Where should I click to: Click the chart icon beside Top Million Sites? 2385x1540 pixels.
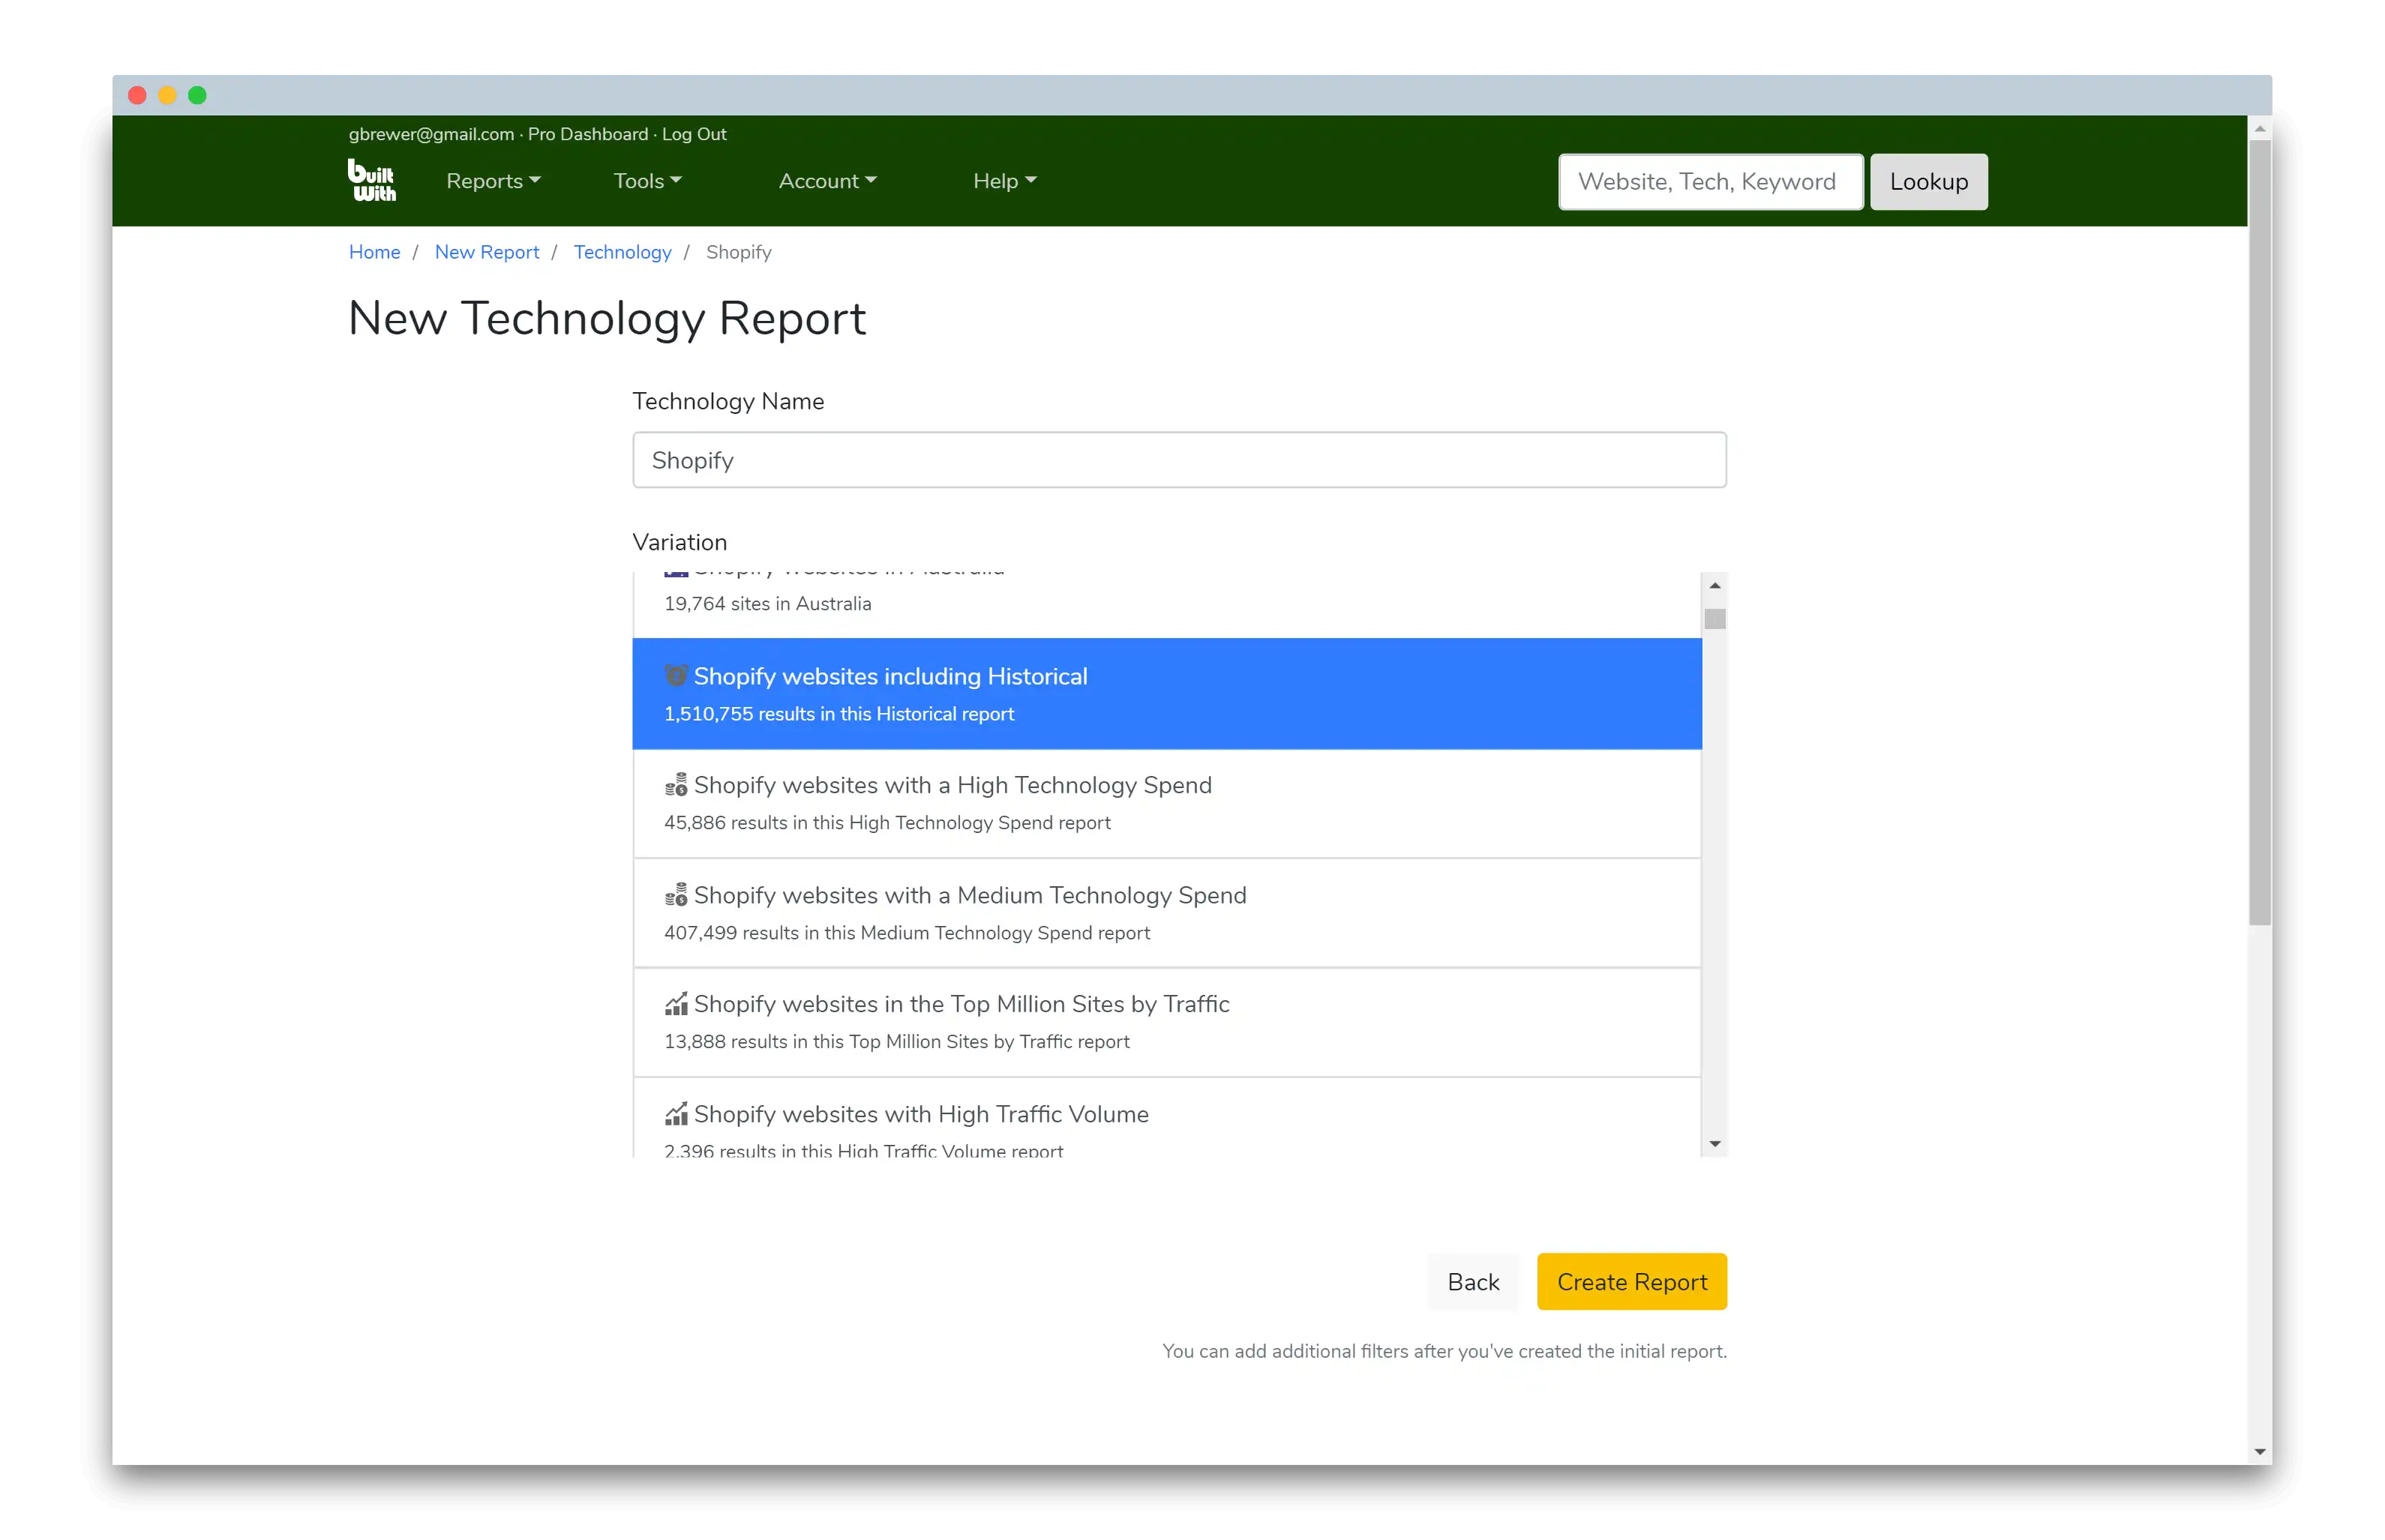tap(675, 1004)
